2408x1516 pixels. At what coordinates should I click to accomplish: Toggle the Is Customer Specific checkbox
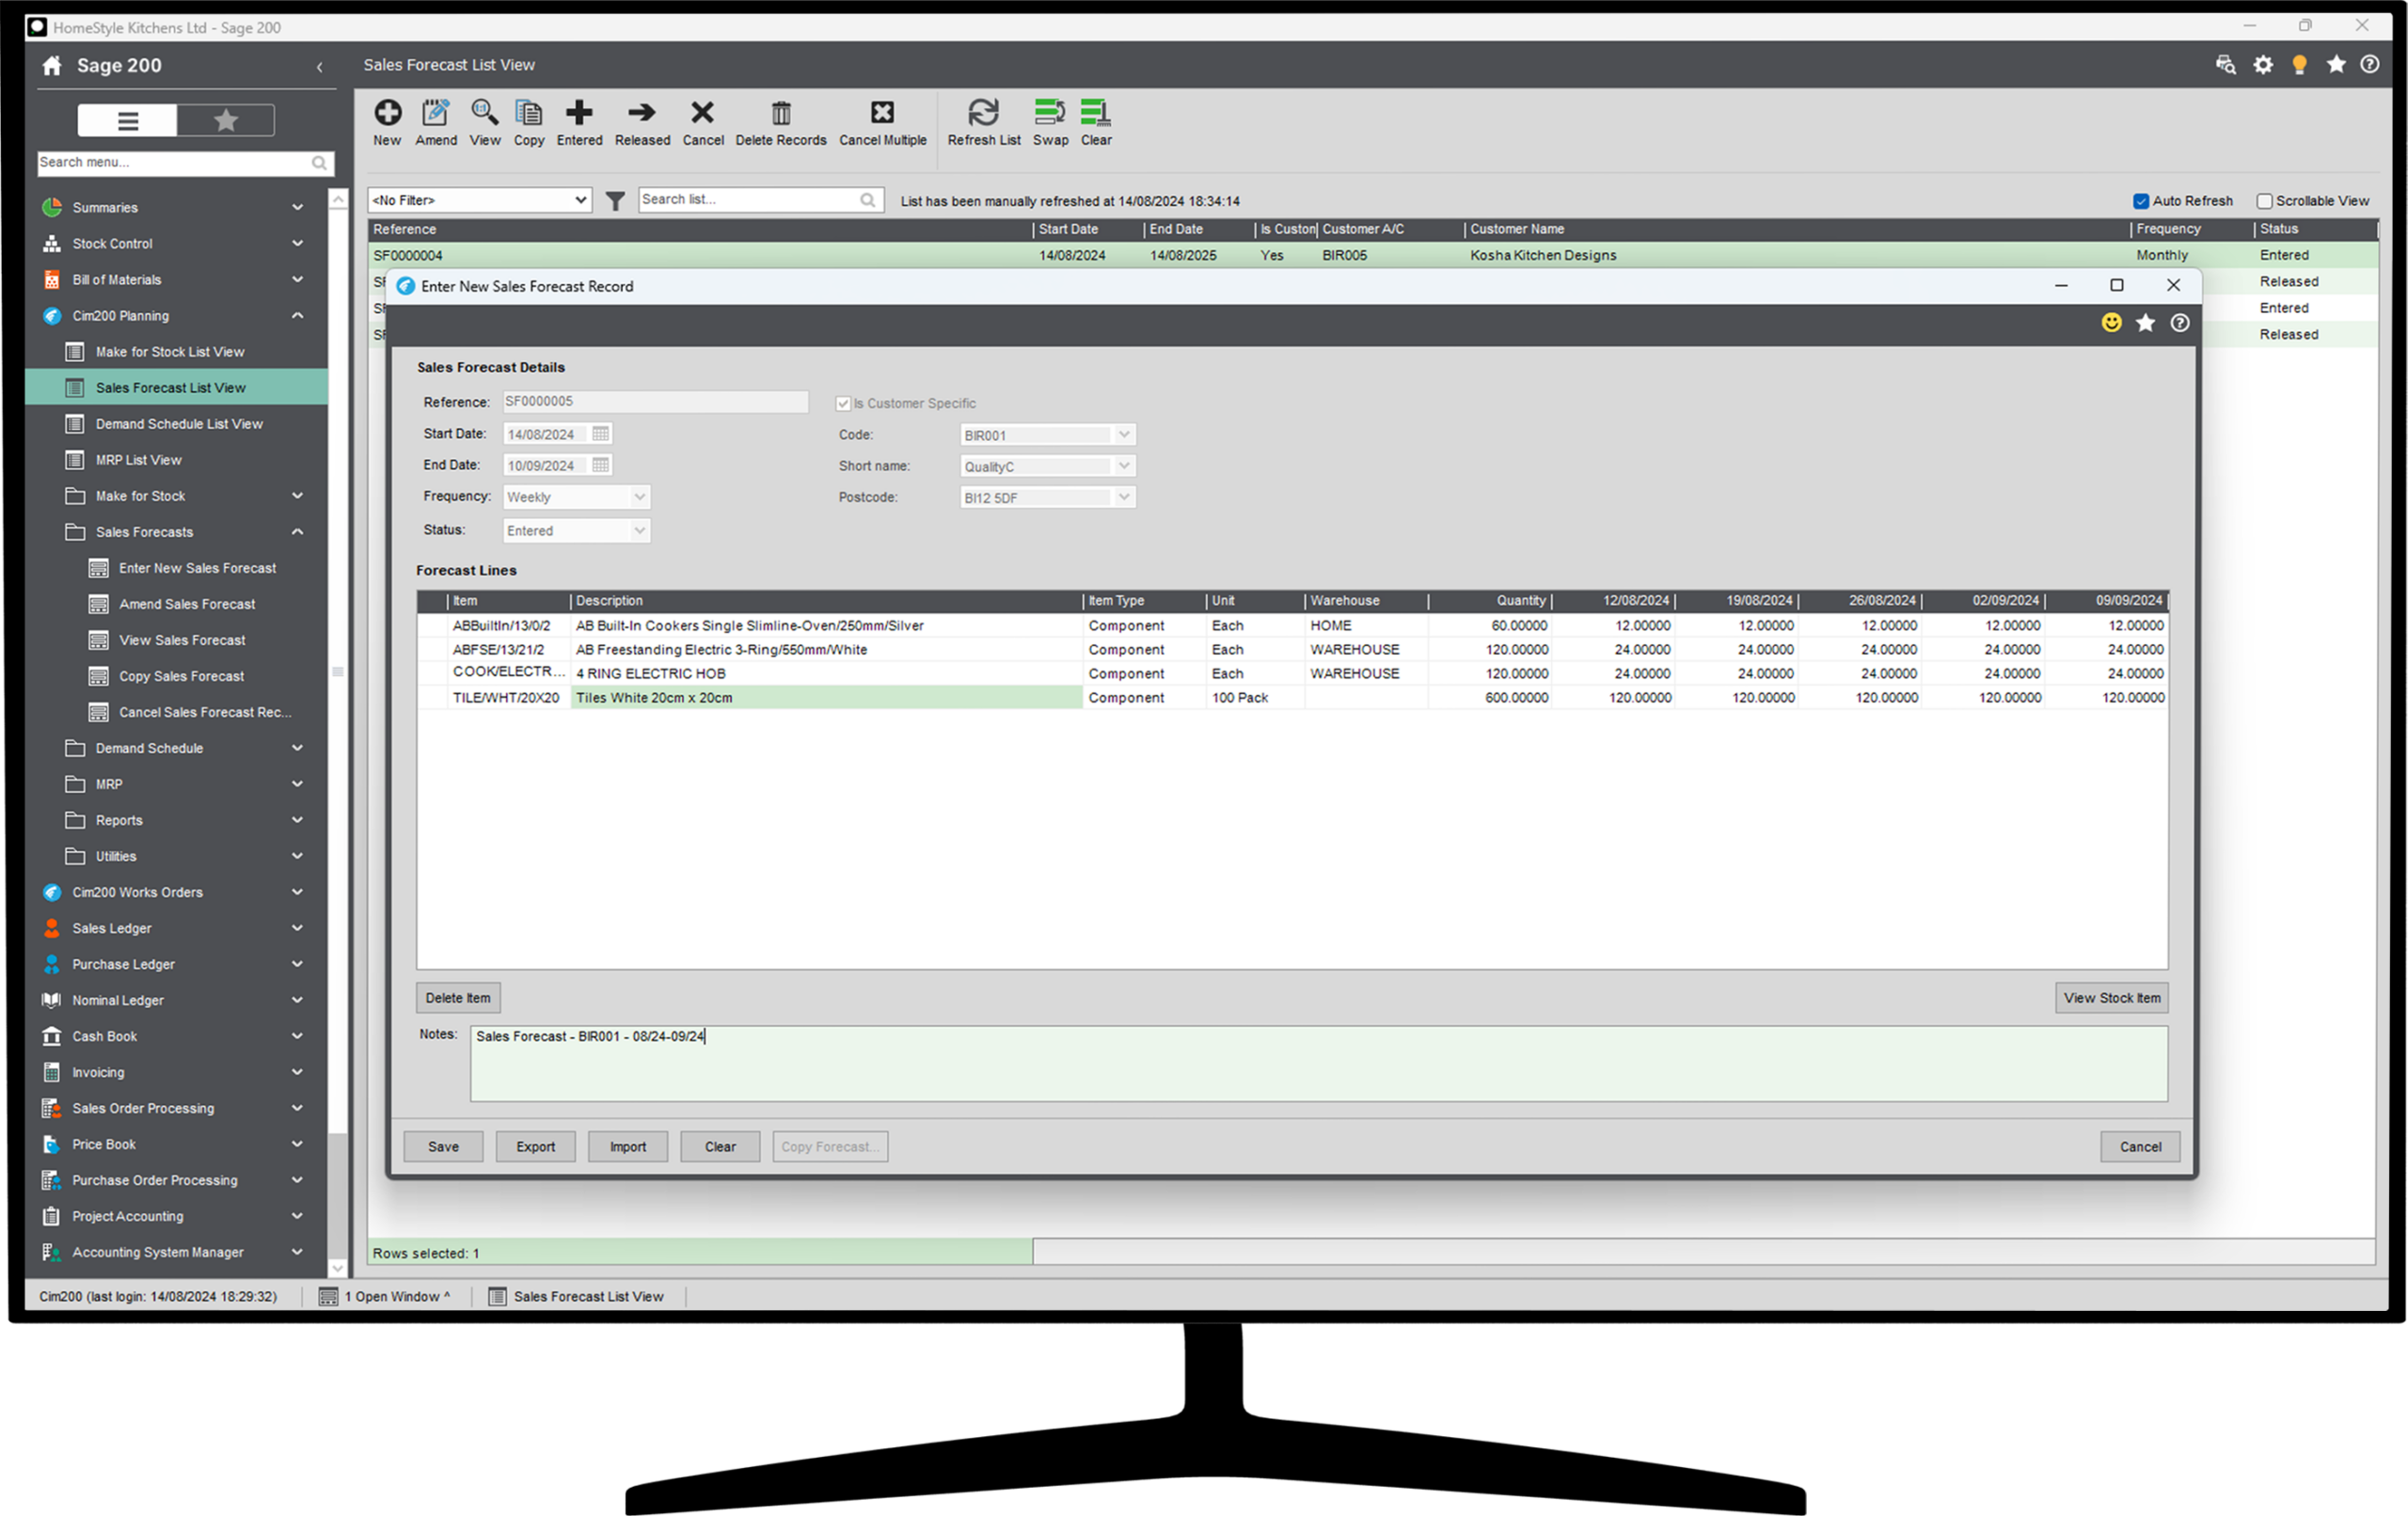(843, 404)
